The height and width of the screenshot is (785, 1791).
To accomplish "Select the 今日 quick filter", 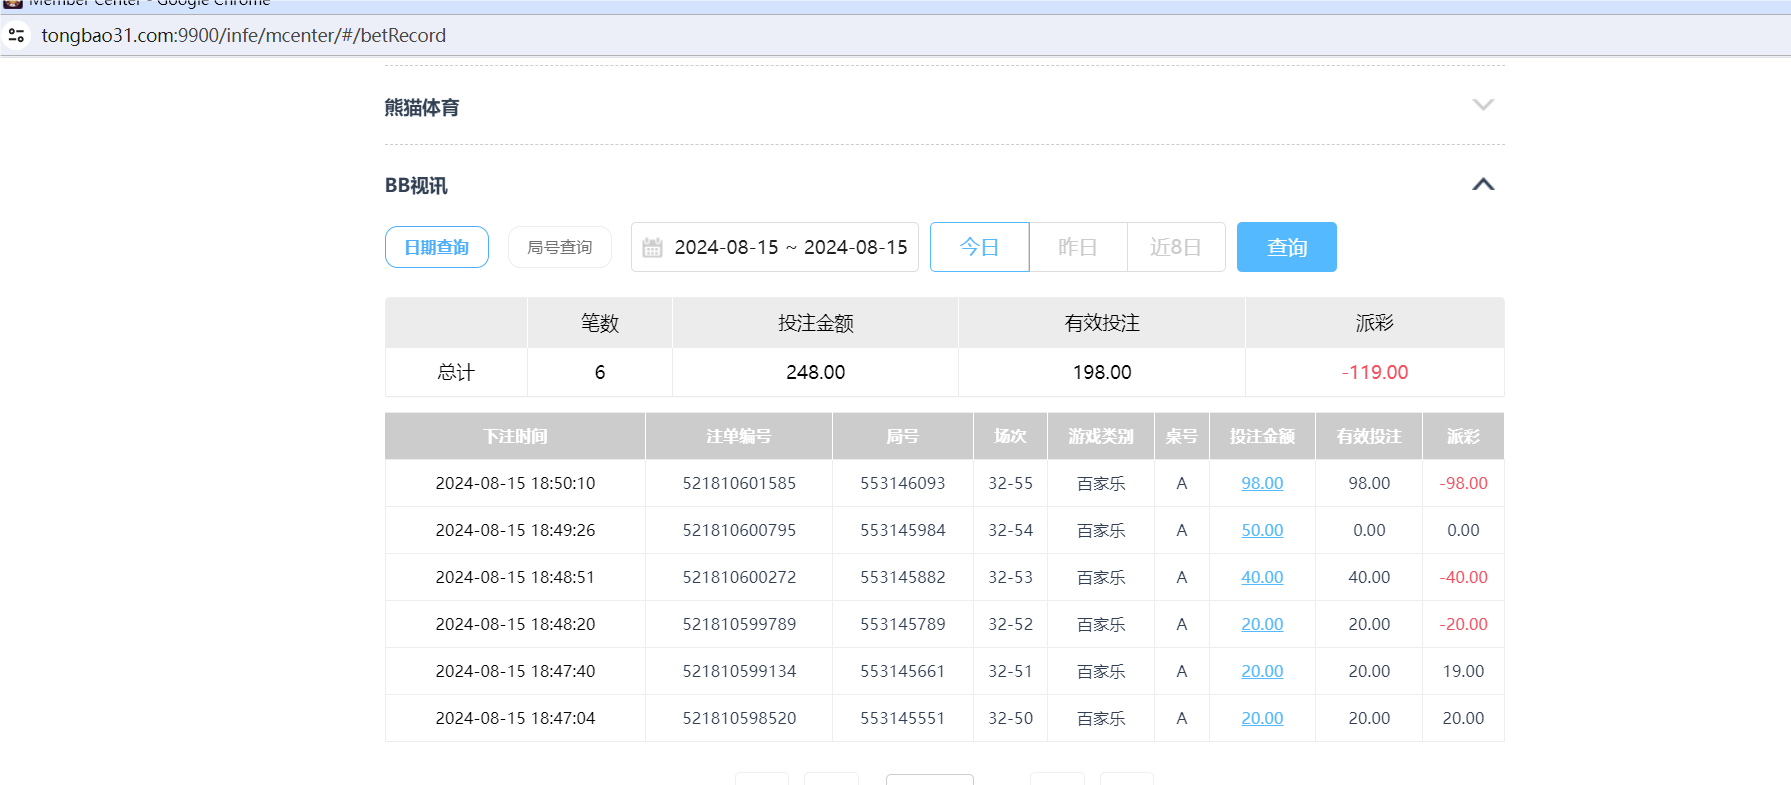I will (979, 247).
